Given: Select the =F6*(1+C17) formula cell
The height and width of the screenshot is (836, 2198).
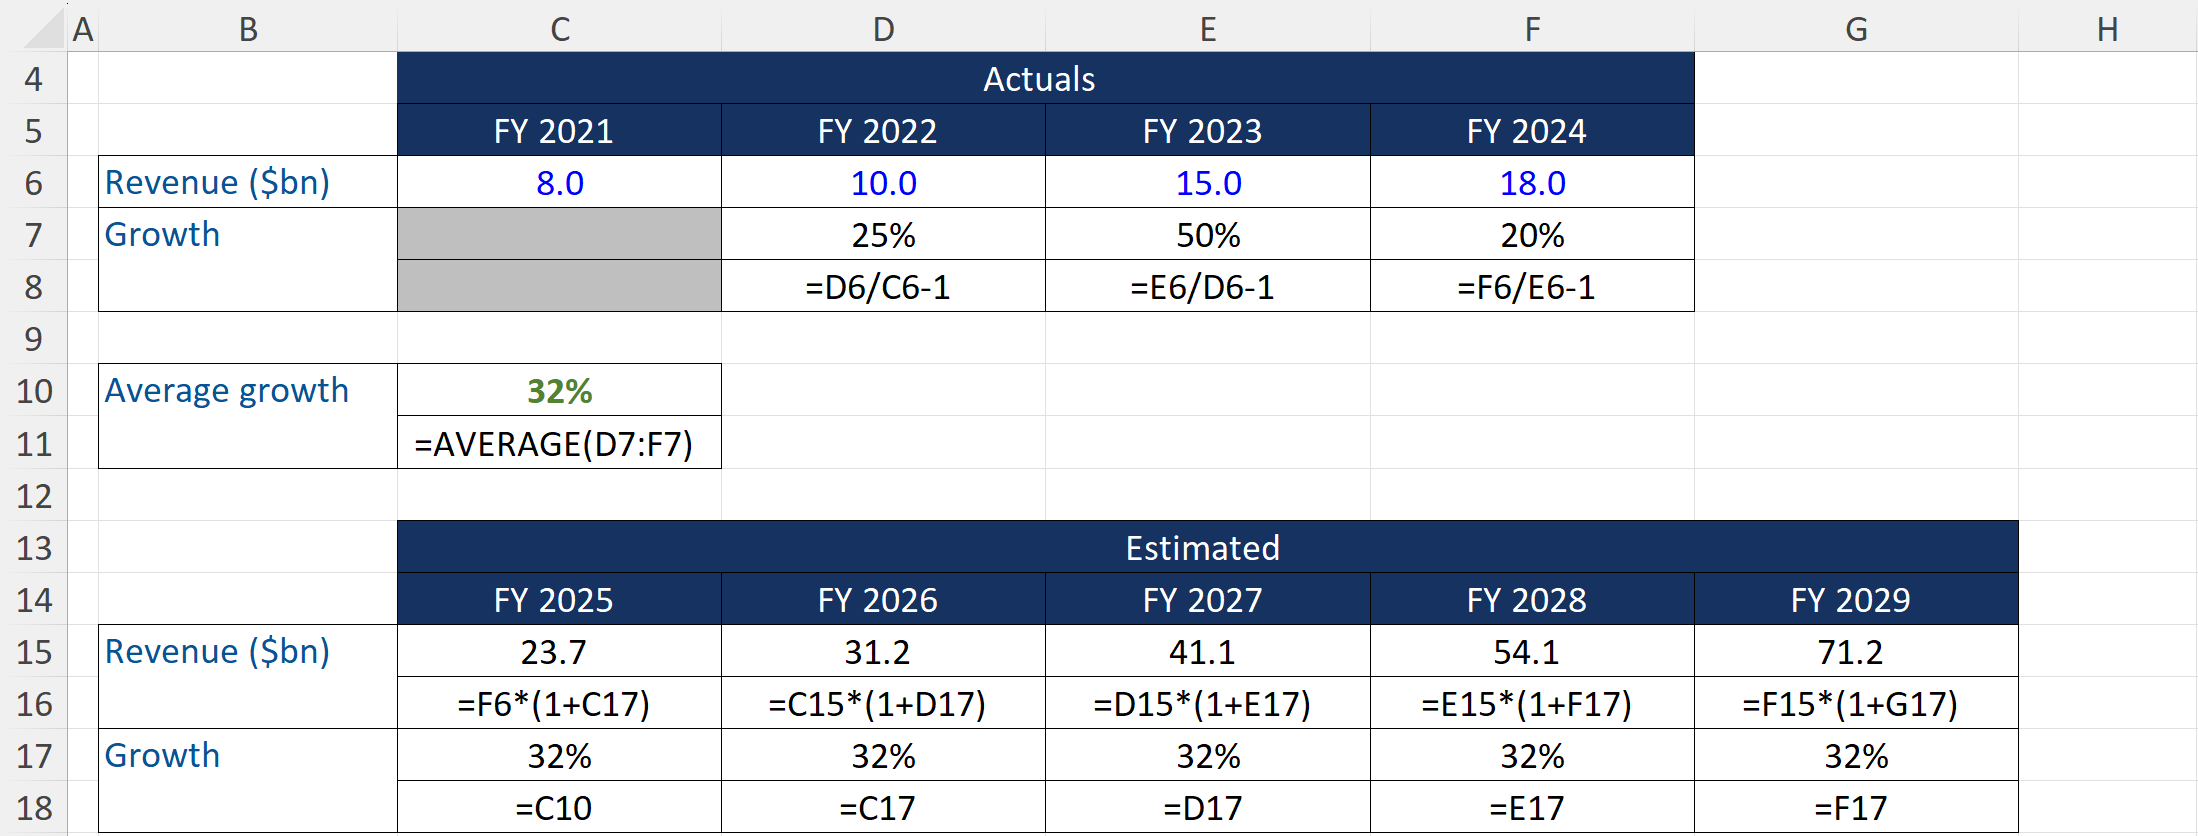Looking at the screenshot, I should pyautogui.click(x=553, y=704).
